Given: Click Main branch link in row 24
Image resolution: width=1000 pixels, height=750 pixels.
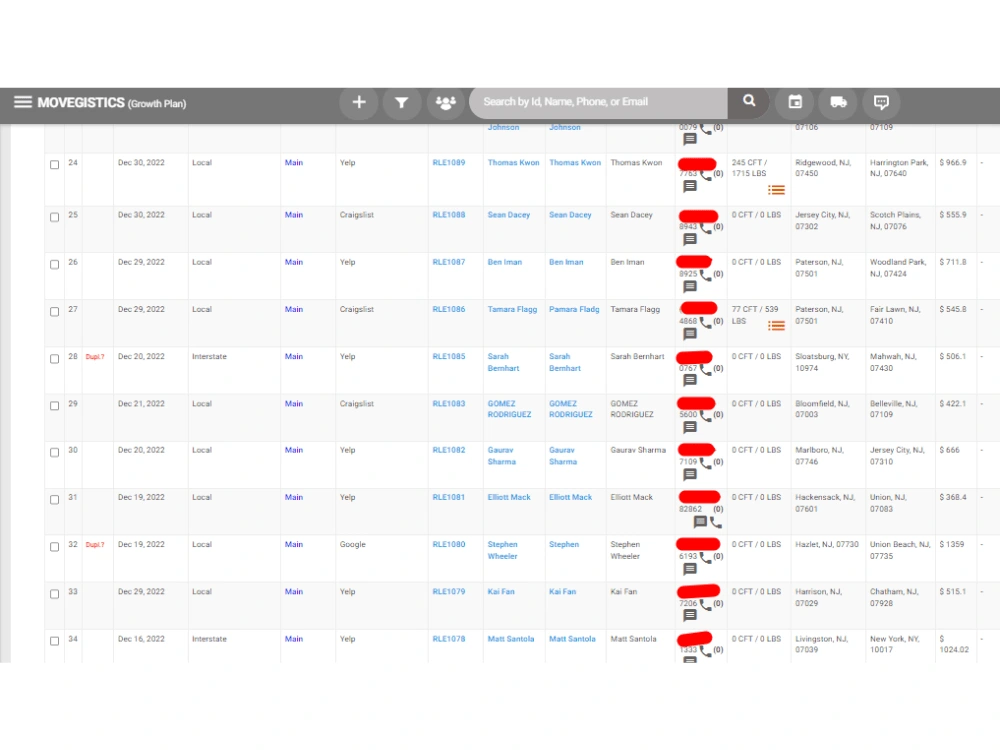Looking at the screenshot, I should point(294,163).
